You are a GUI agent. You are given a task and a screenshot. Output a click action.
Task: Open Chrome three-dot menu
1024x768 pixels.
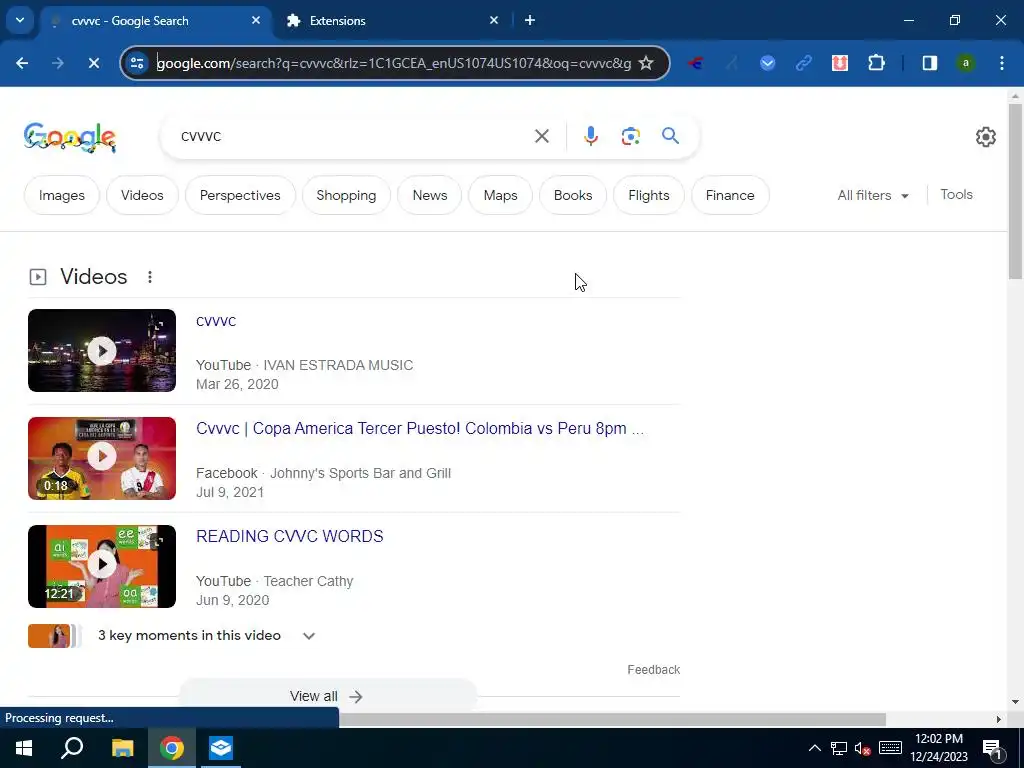coord(1002,63)
